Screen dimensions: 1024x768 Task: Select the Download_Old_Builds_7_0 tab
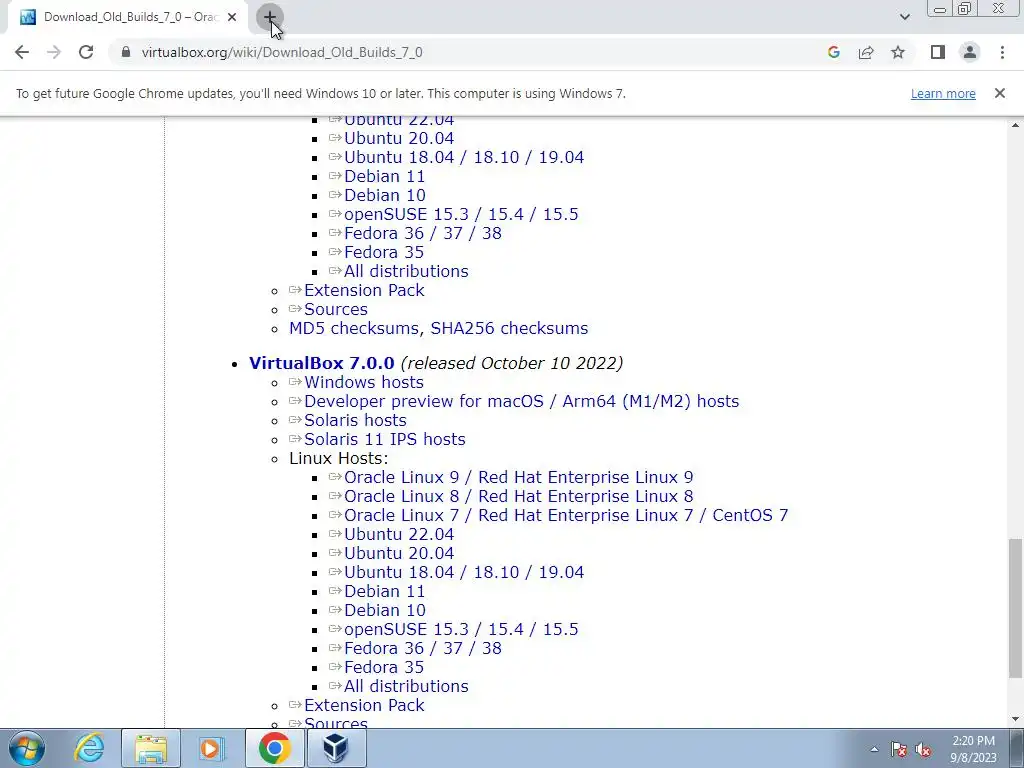point(127,18)
